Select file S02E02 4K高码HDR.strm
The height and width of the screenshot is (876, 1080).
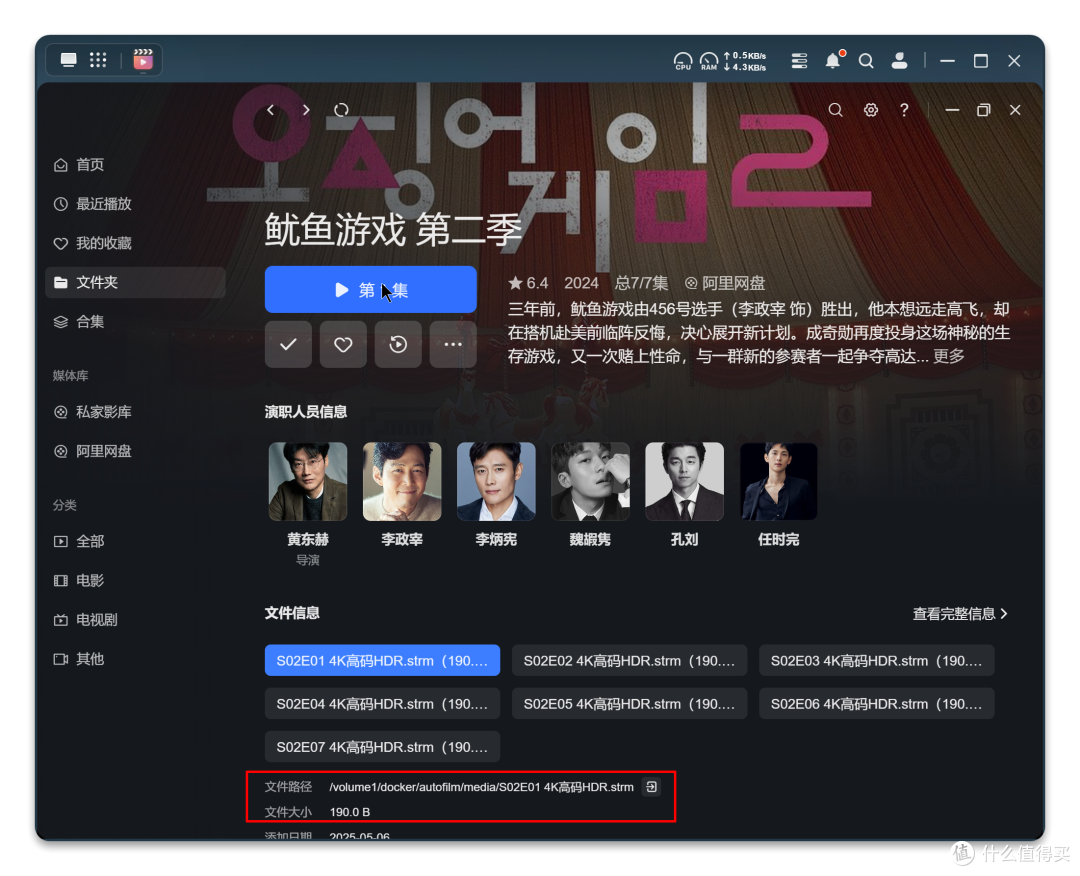pos(630,660)
